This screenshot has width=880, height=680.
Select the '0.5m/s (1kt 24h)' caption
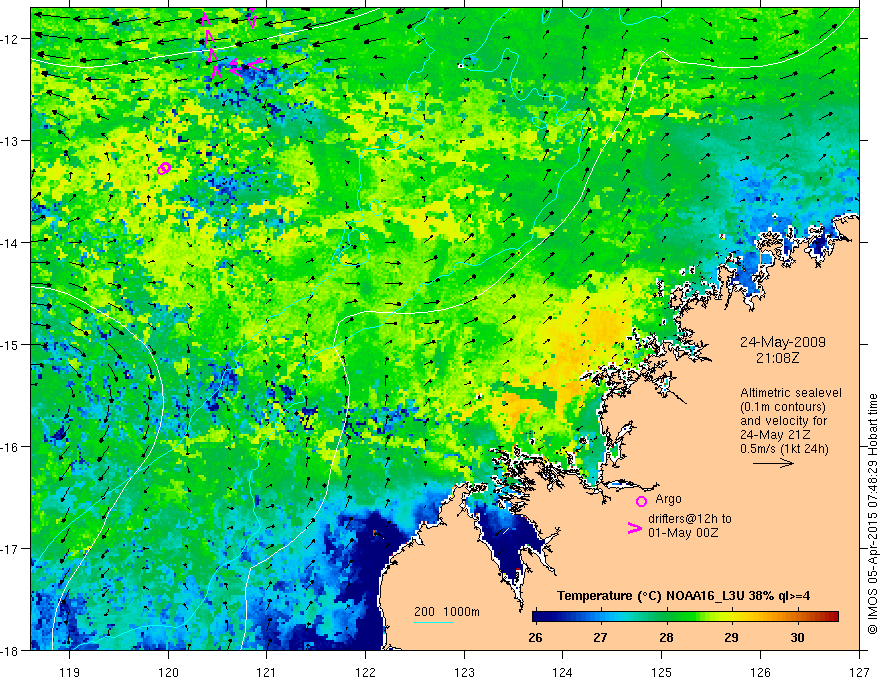point(784,449)
